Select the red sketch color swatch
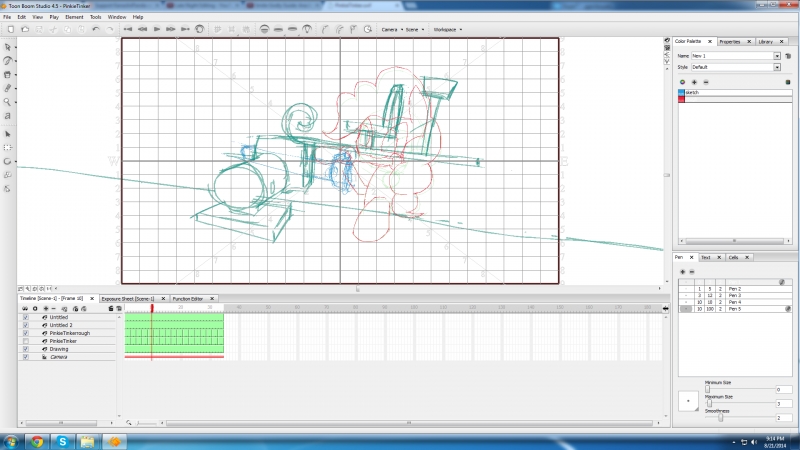This screenshot has height=450, width=800. pyautogui.click(x=682, y=99)
